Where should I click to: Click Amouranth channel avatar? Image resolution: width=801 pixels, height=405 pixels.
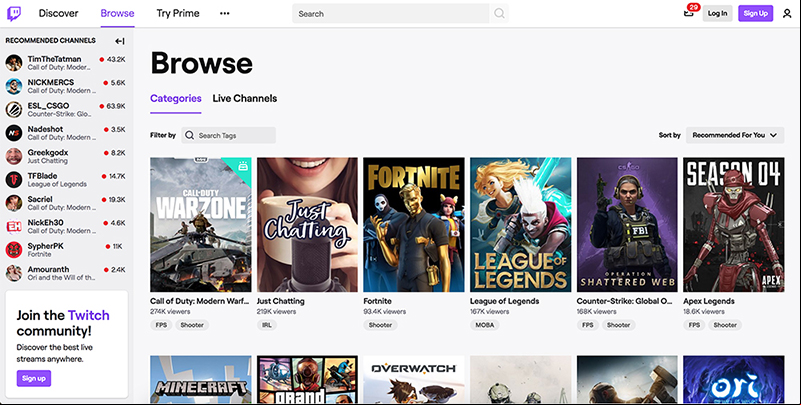point(14,273)
